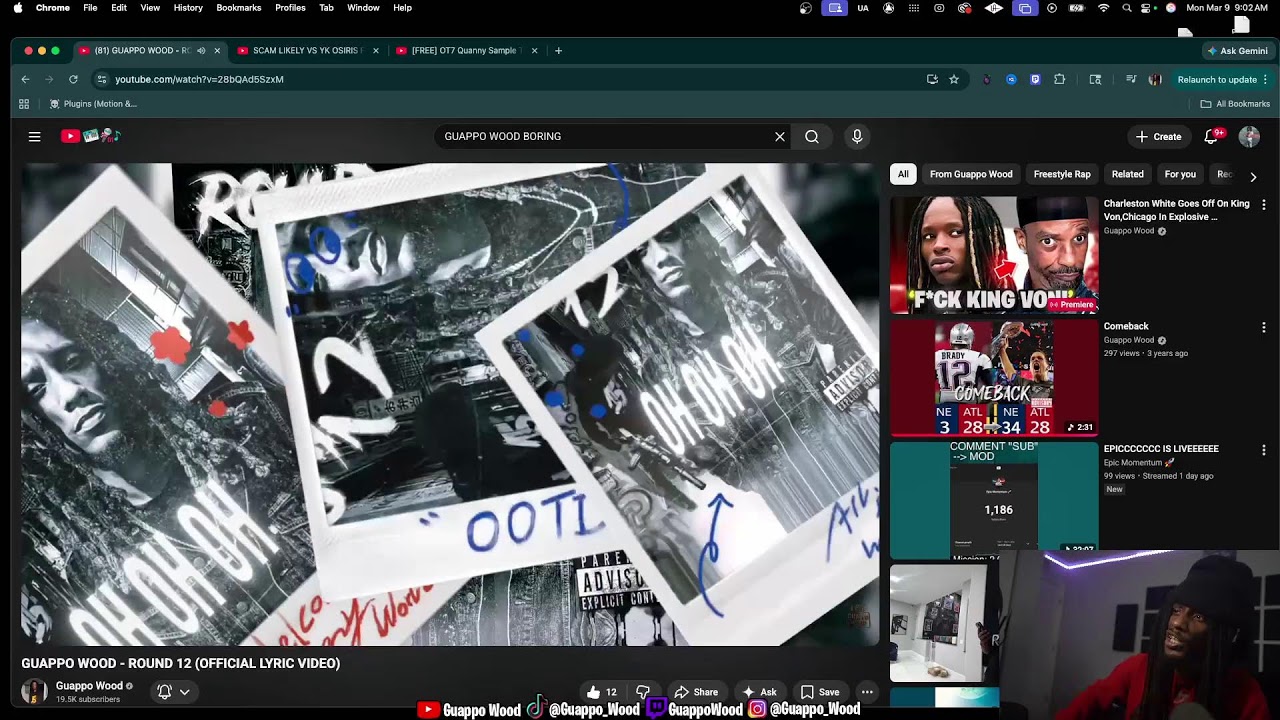Clear the search box text
The height and width of the screenshot is (720, 1280).
coord(780,137)
